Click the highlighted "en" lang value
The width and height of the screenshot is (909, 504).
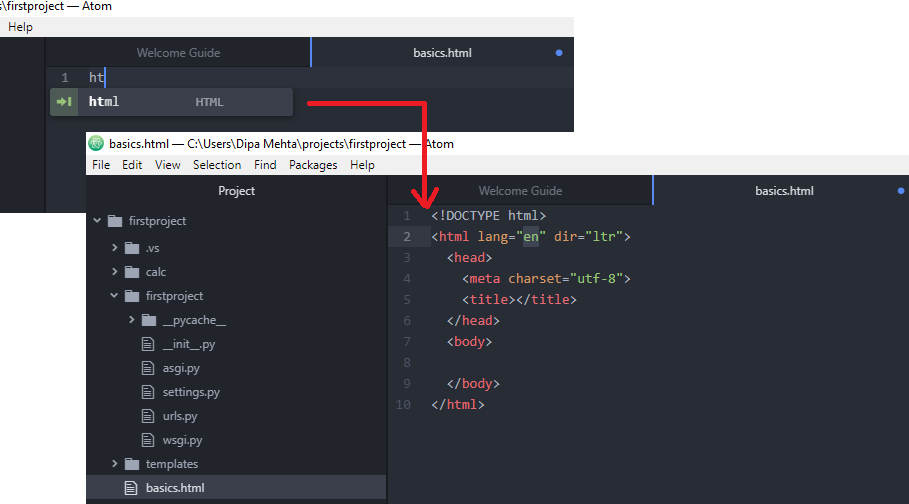point(530,237)
